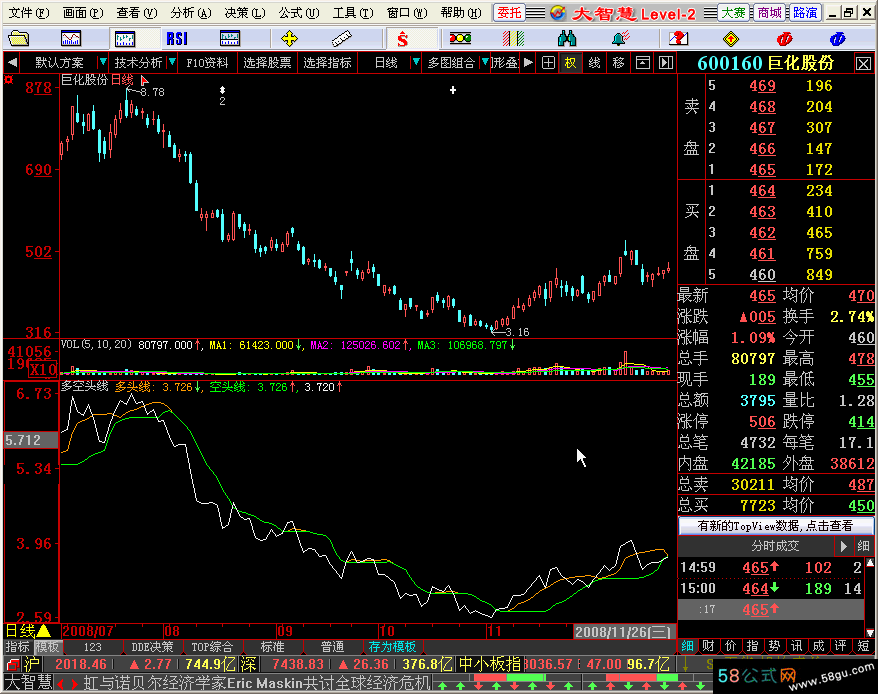The height and width of the screenshot is (694, 878).
Task: Open the lines dropdown after 委托
Action: 535,12
